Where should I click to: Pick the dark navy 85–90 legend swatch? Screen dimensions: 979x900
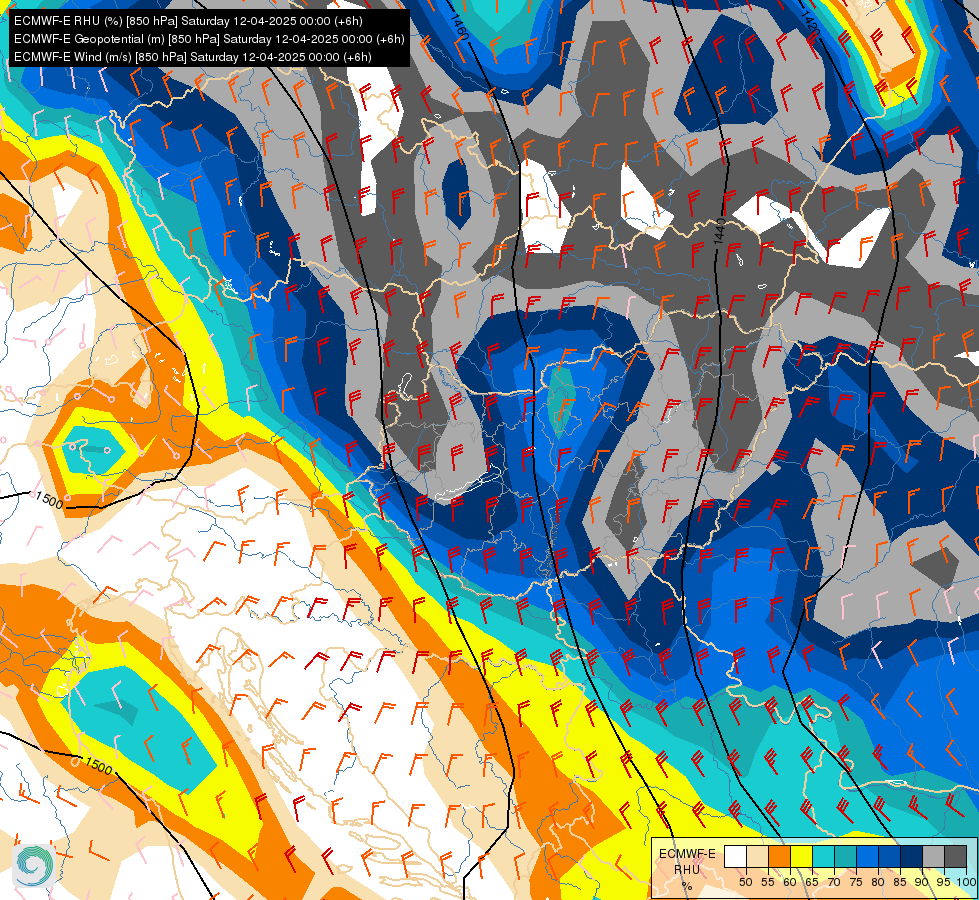(911, 856)
